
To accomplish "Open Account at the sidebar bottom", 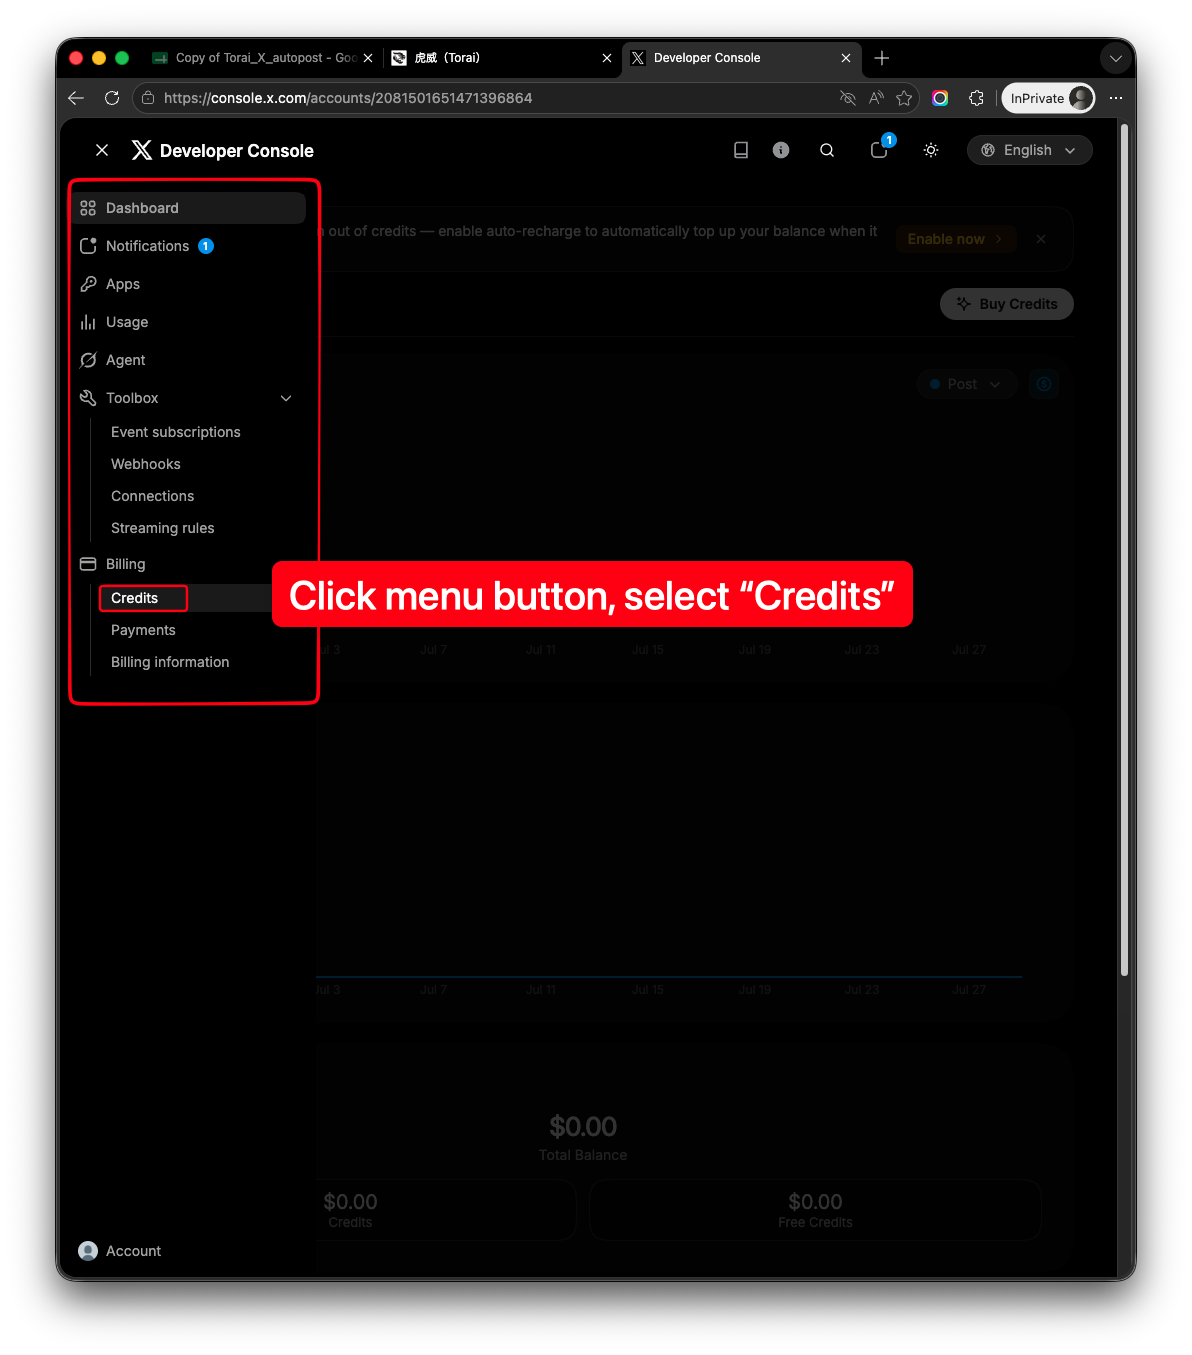I will pyautogui.click(x=120, y=1251).
